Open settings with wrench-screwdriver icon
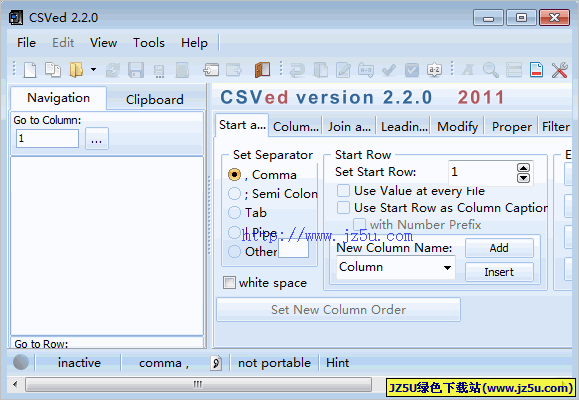Viewport: 579px width, 400px height. point(559,69)
